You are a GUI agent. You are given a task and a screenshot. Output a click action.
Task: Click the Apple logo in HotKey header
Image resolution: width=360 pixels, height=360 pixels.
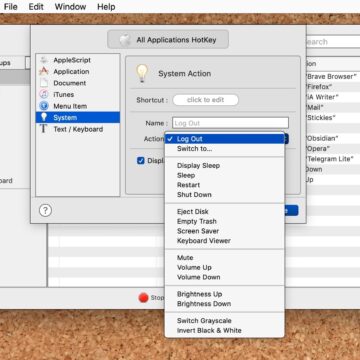pyautogui.click(x=125, y=40)
